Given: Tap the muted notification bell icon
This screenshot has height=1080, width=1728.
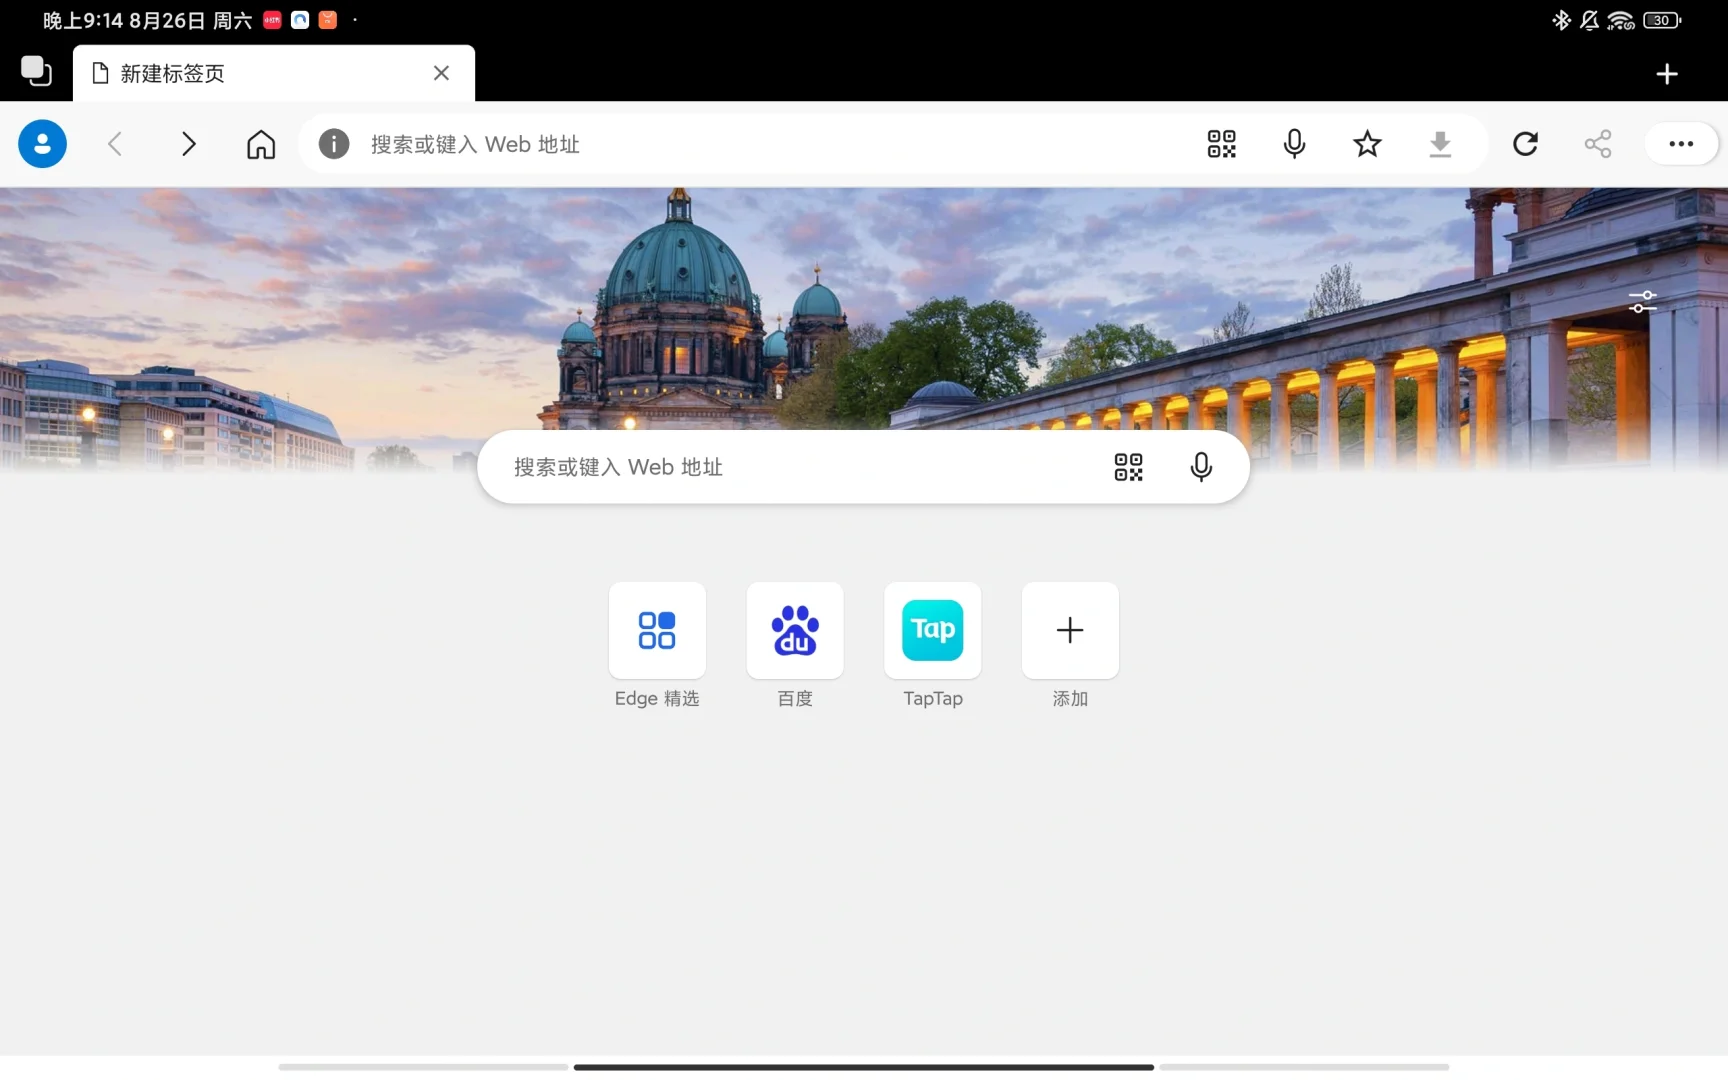Looking at the screenshot, I should 1589,20.
